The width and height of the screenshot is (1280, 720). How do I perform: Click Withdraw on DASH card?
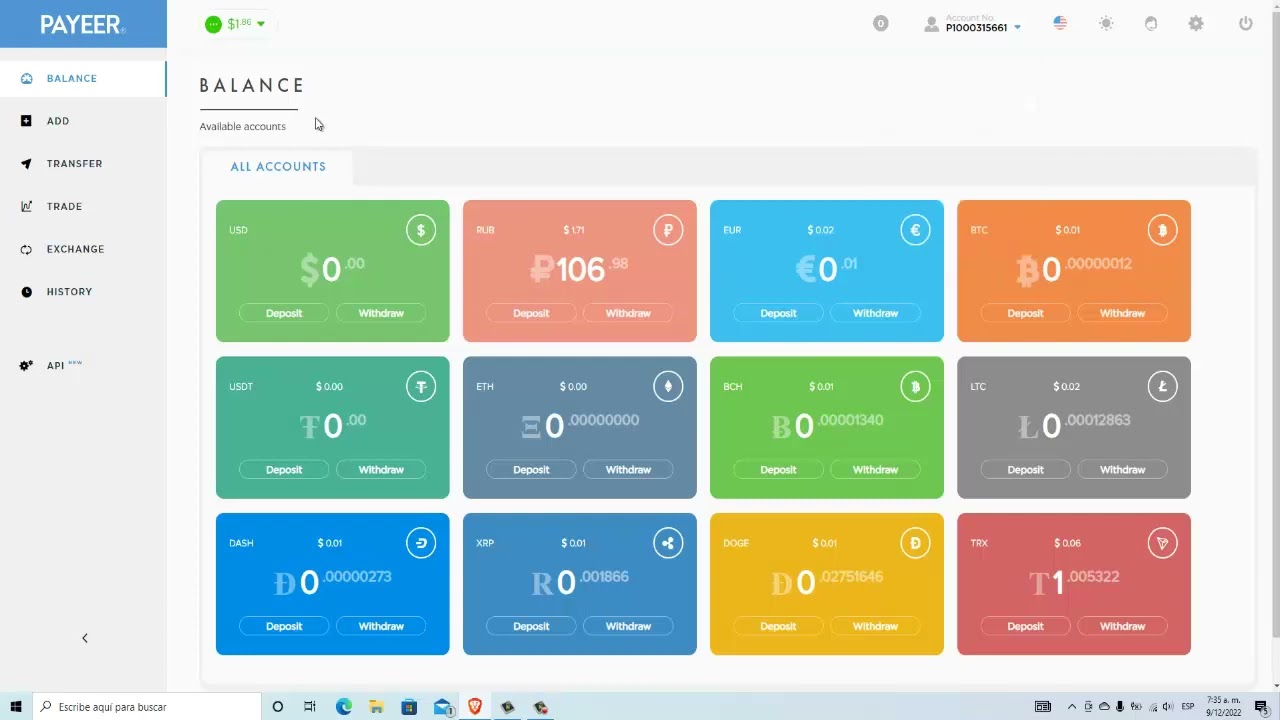(x=381, y=626)
